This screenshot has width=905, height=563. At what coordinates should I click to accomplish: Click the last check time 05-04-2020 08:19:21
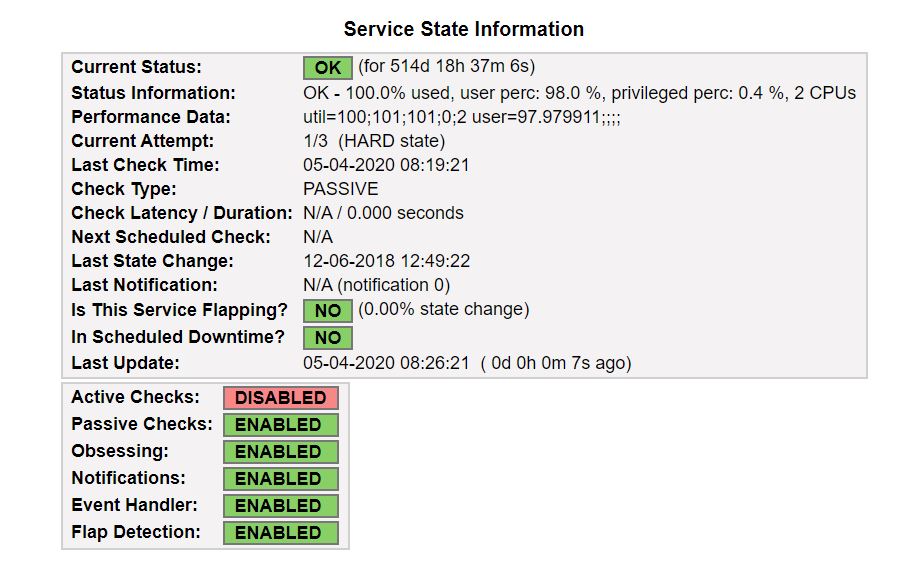[386, 165]
